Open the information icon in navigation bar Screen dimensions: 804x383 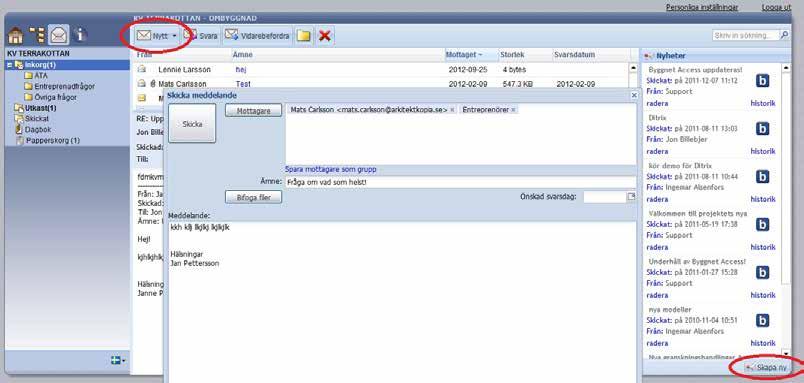pos(80,35)
